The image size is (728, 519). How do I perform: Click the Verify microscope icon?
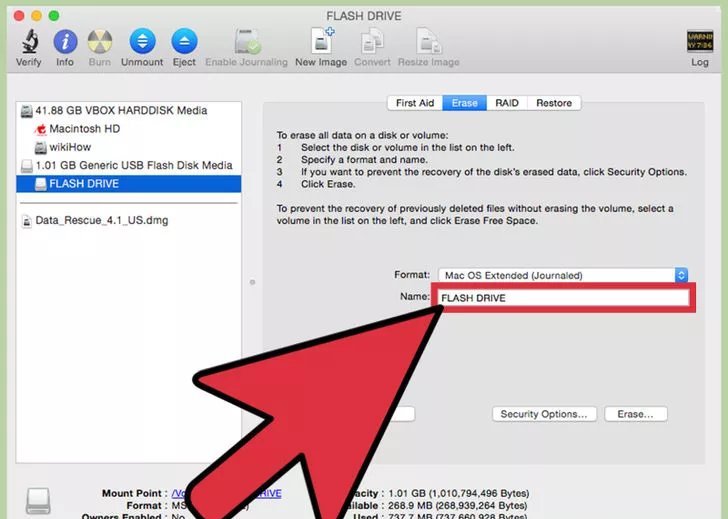point(29,42)
